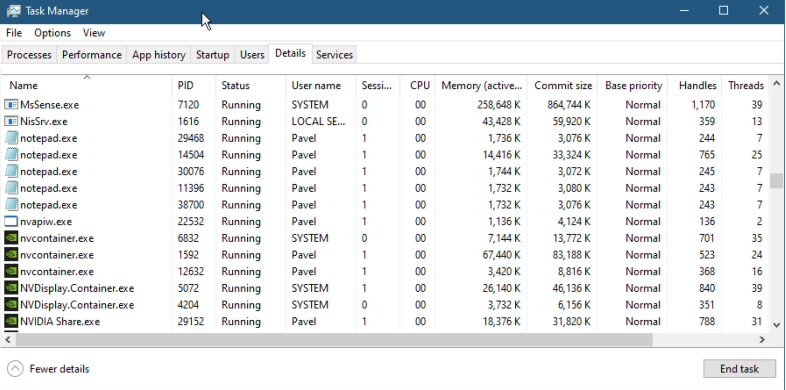Collapse view with Fewer details arrow
Screen dimensions: 786x390
pyautogui.click(x=16, y=369)
